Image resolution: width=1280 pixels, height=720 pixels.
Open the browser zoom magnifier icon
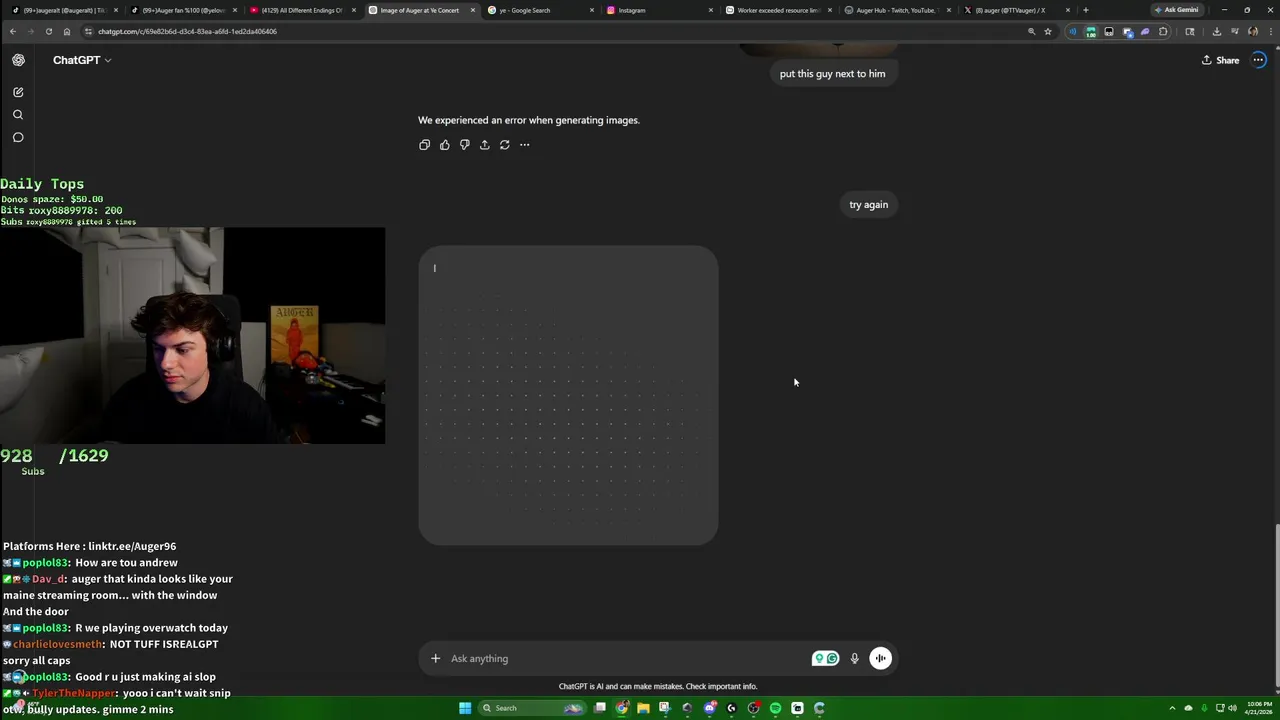click(x=1031, y=31)
